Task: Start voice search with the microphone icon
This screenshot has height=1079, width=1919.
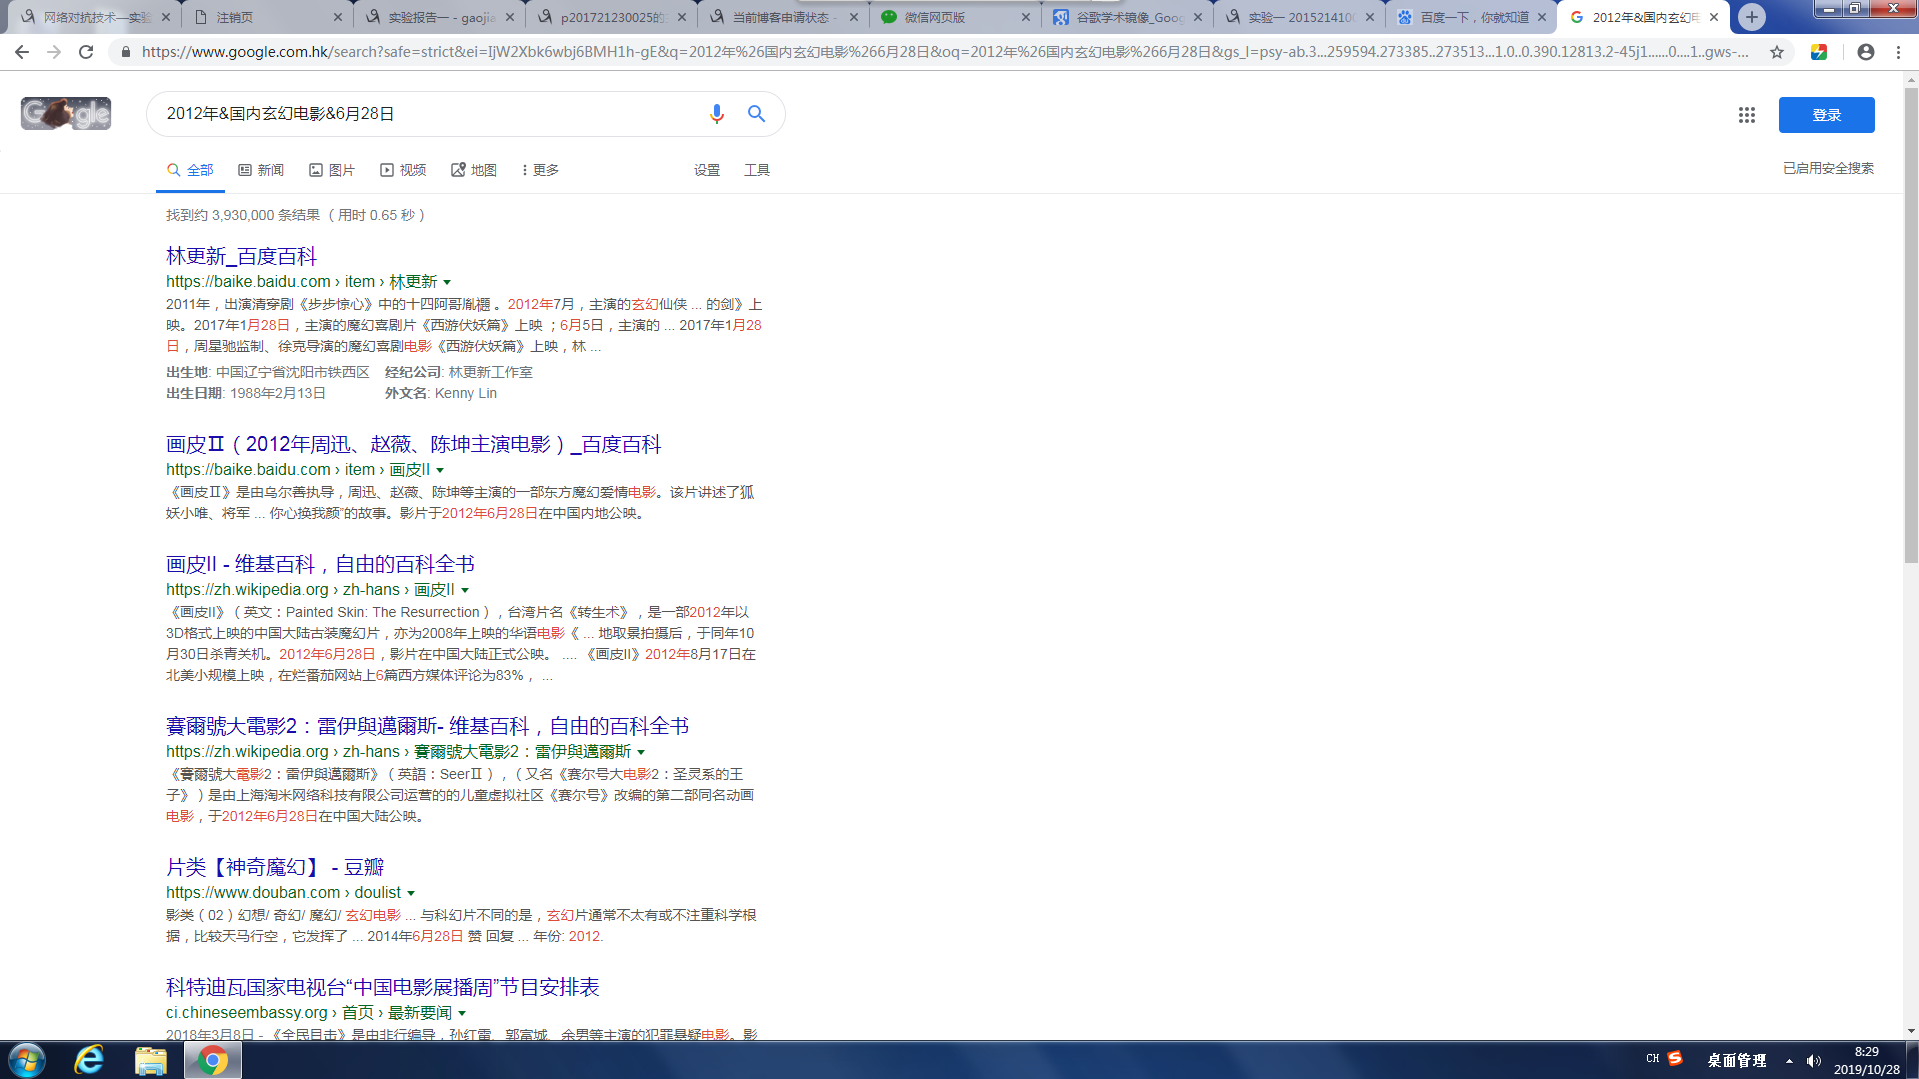Action: tap(716, 114)
